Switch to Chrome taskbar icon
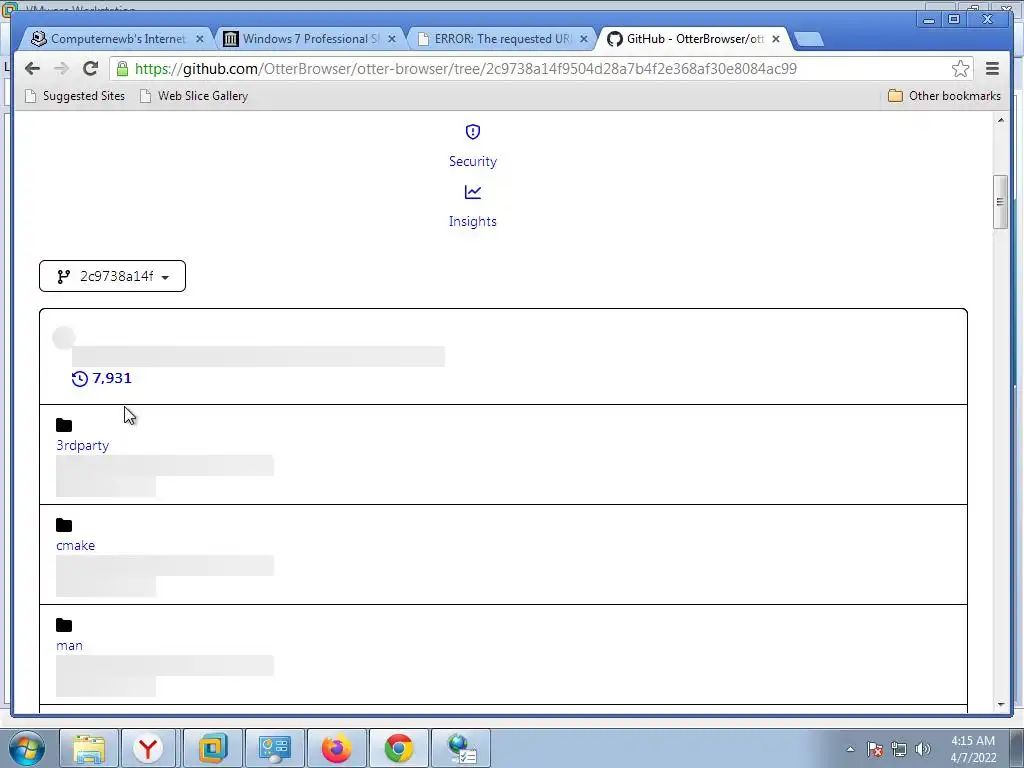 pos(399,748)
